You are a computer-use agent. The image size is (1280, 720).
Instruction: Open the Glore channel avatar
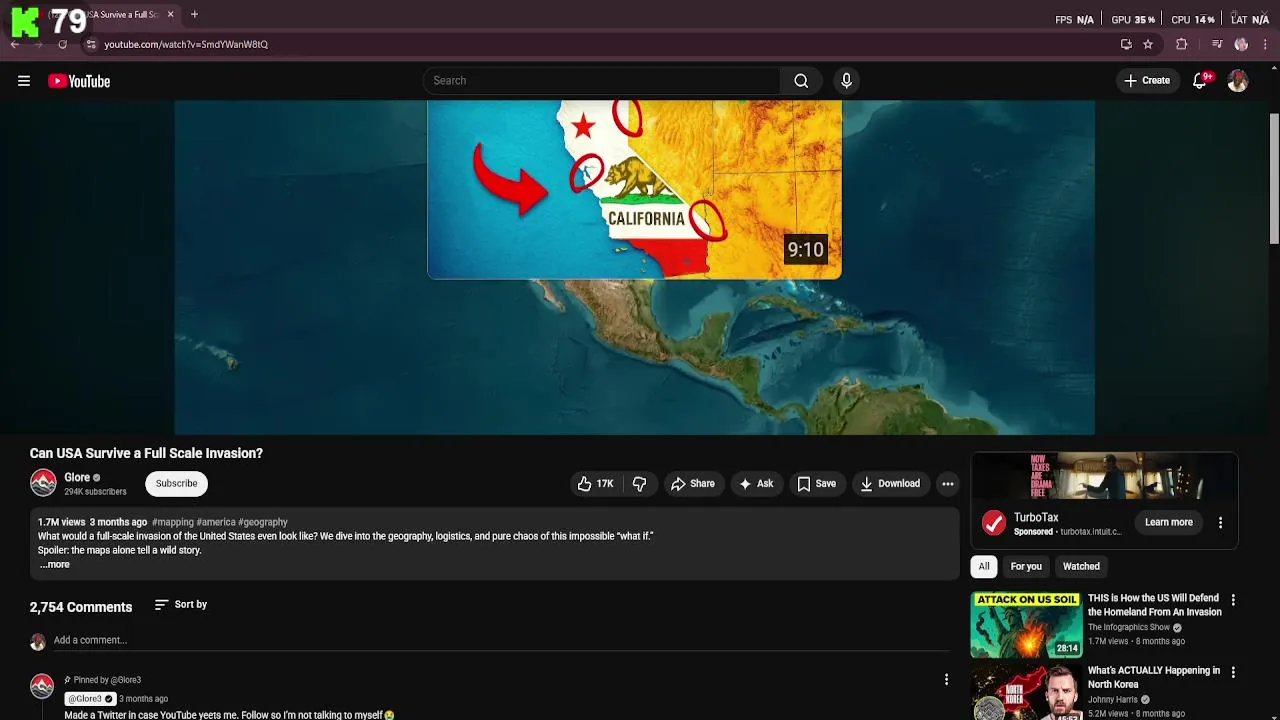click(43, 483)
